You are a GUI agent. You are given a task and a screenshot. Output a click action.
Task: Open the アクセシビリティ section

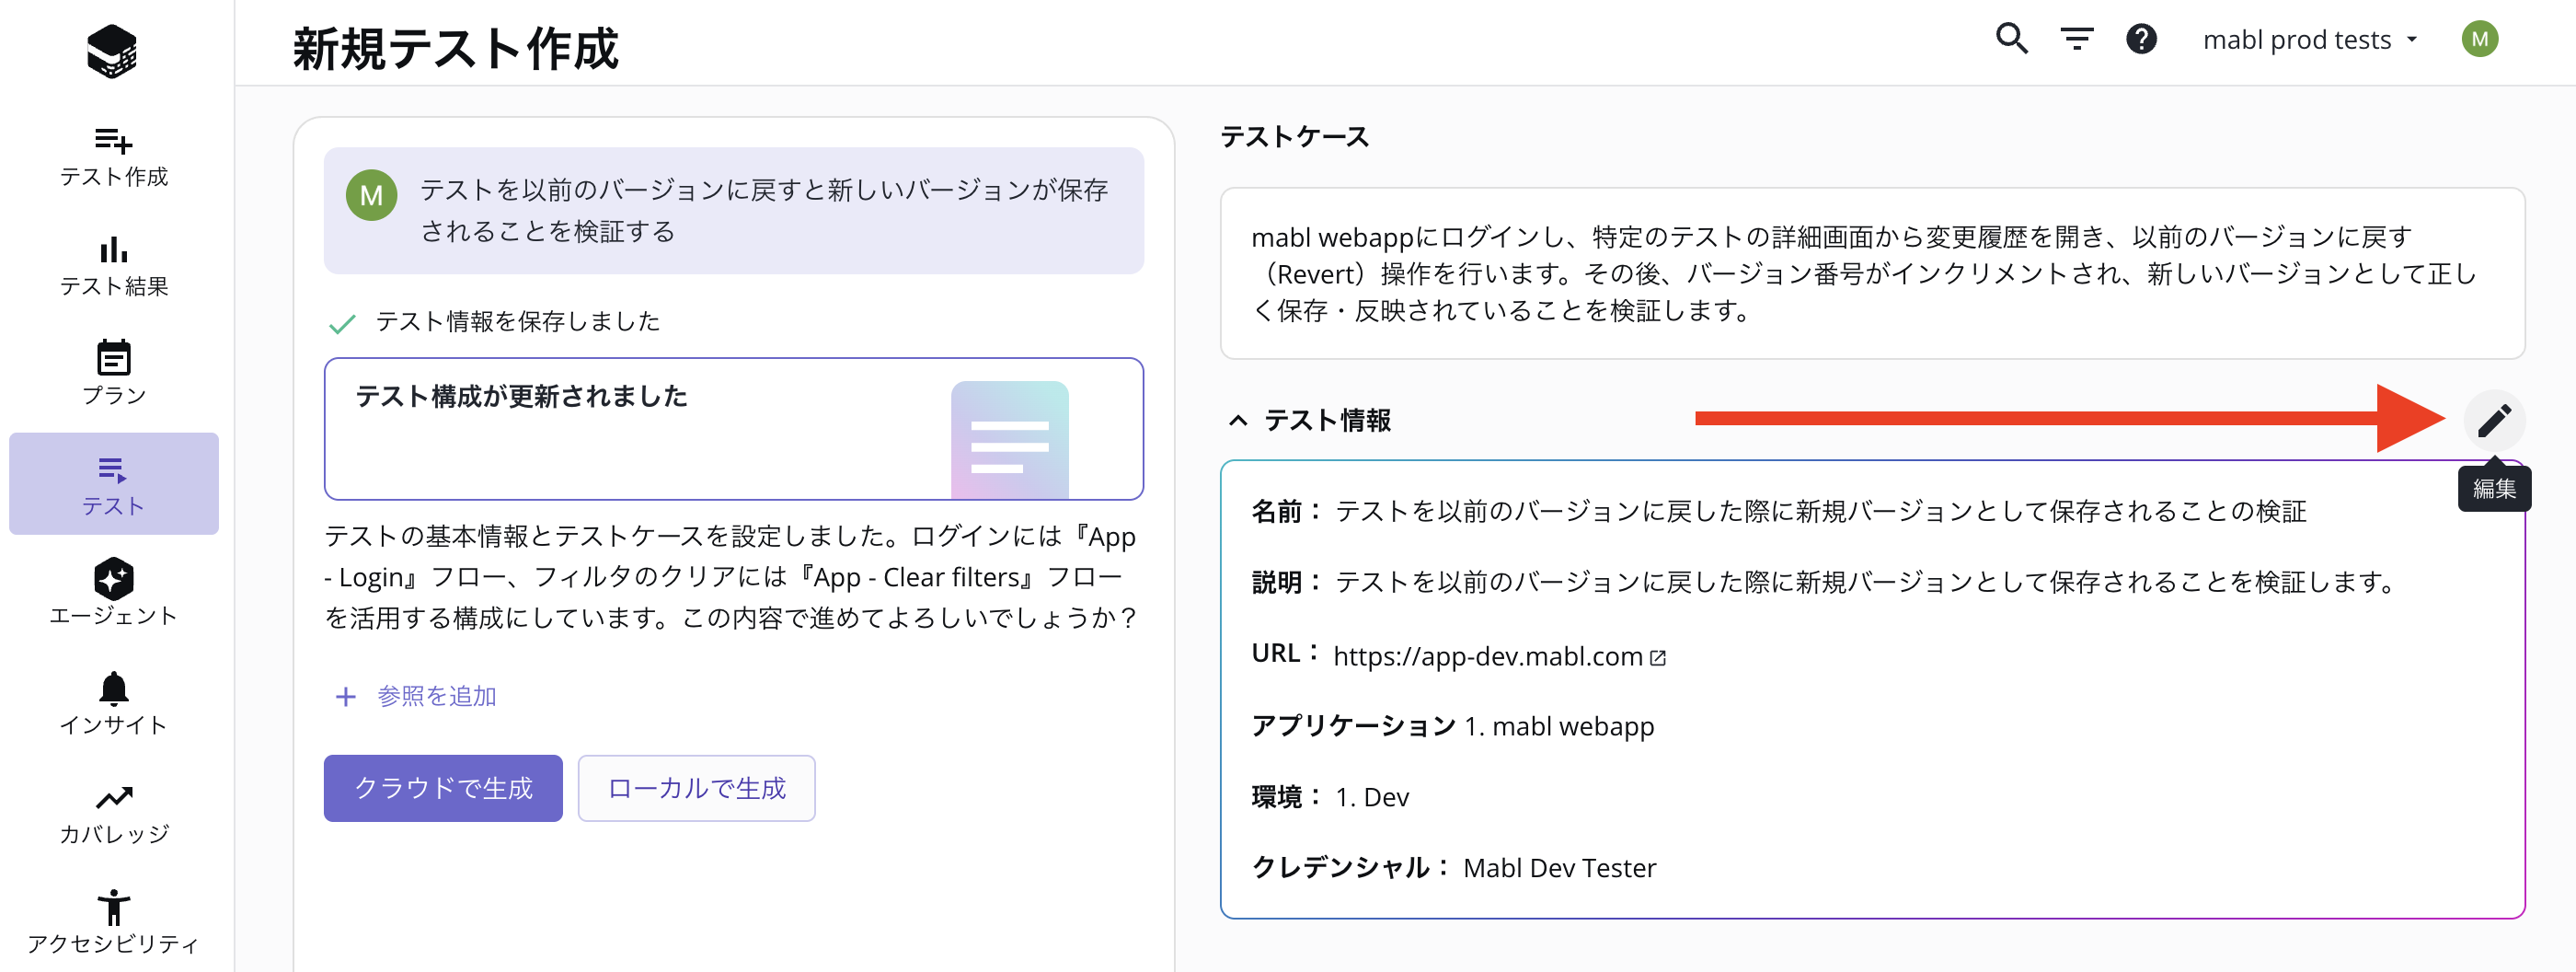pyautogui.click(x=113, y=922)
